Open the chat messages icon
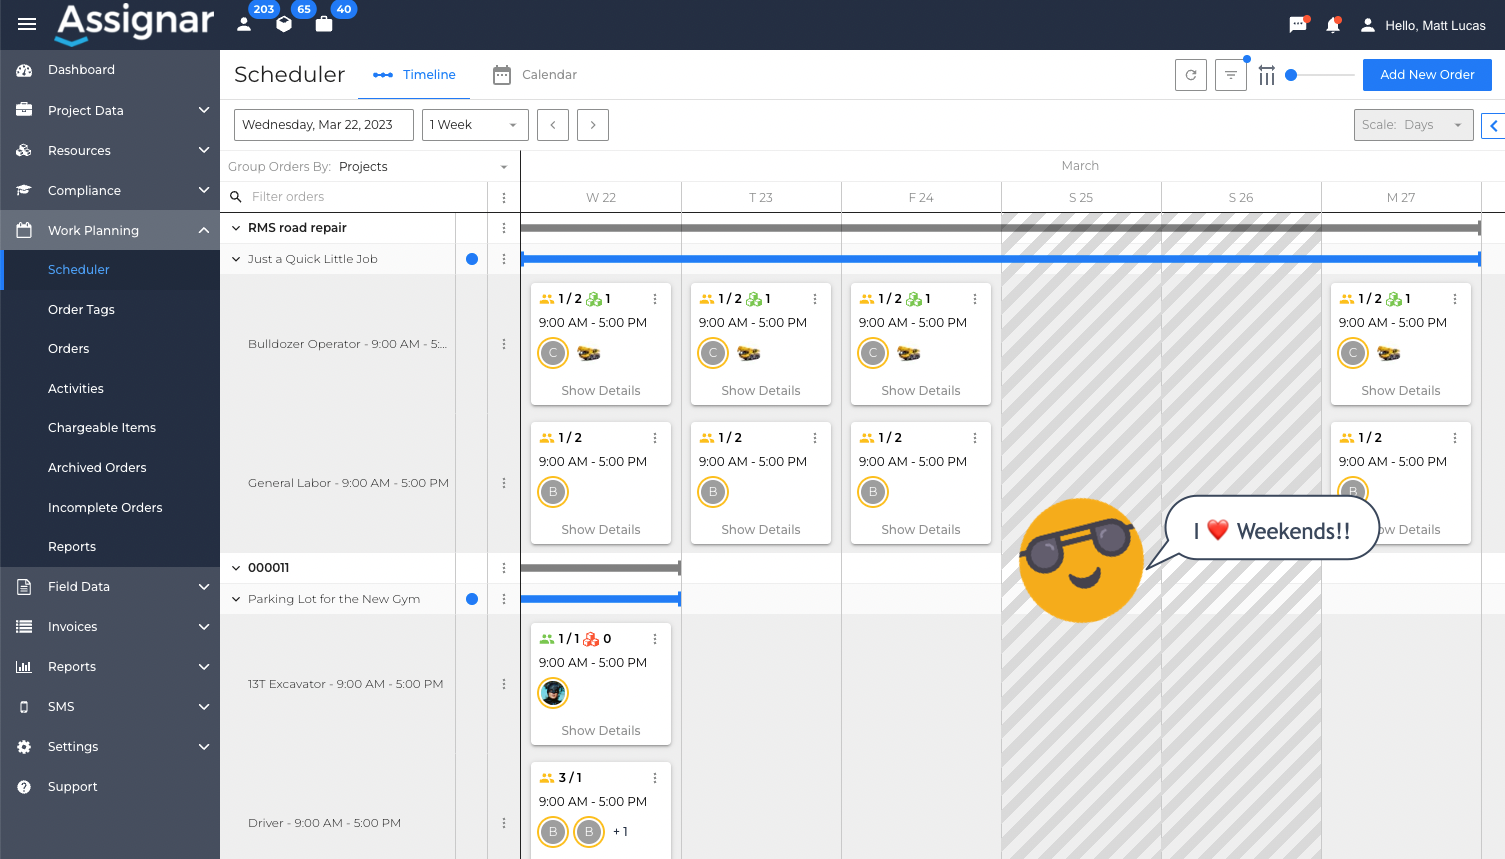 click(x=1298, y=25)
